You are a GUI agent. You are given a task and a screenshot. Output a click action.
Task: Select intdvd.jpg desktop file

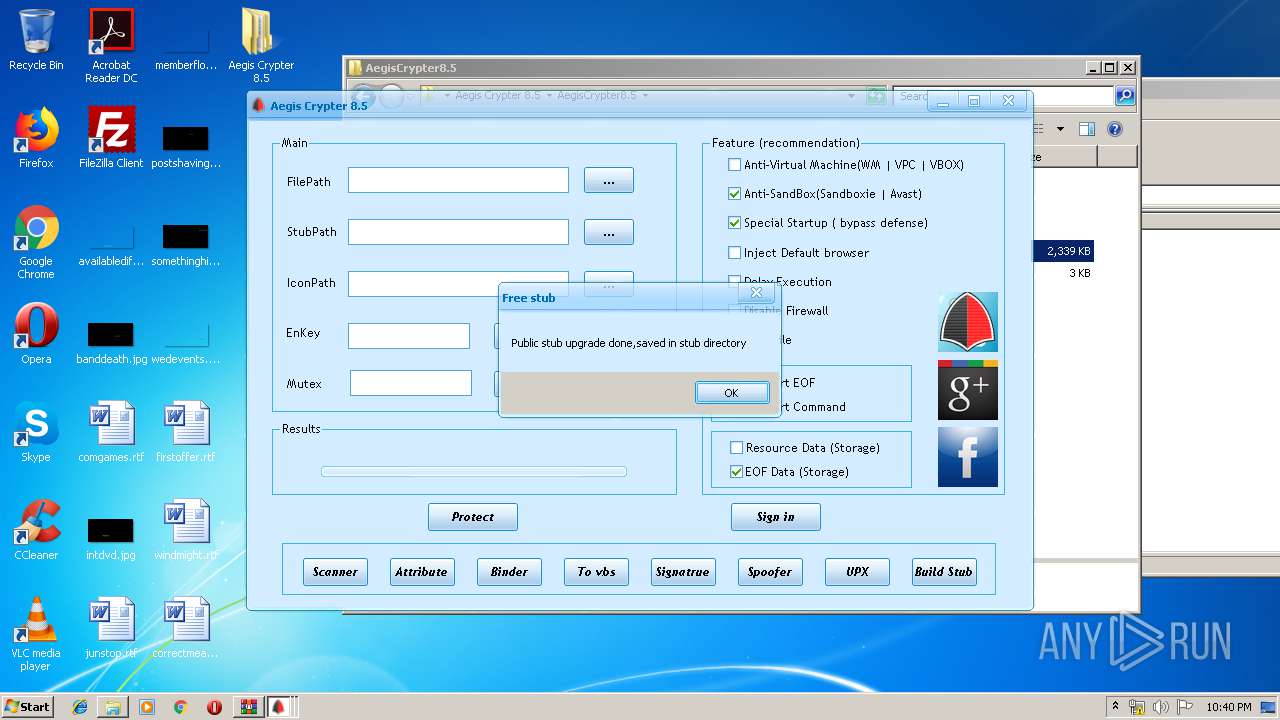(111, 536)
